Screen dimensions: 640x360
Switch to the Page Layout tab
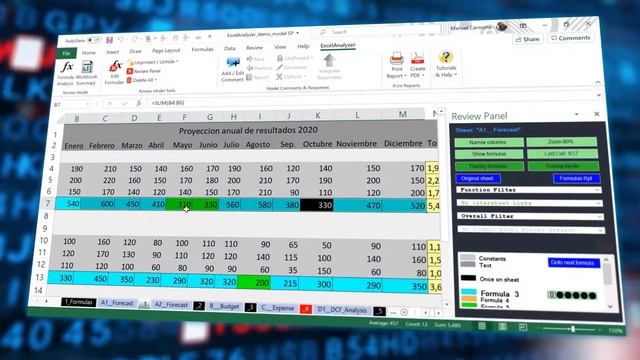(166, 50)
